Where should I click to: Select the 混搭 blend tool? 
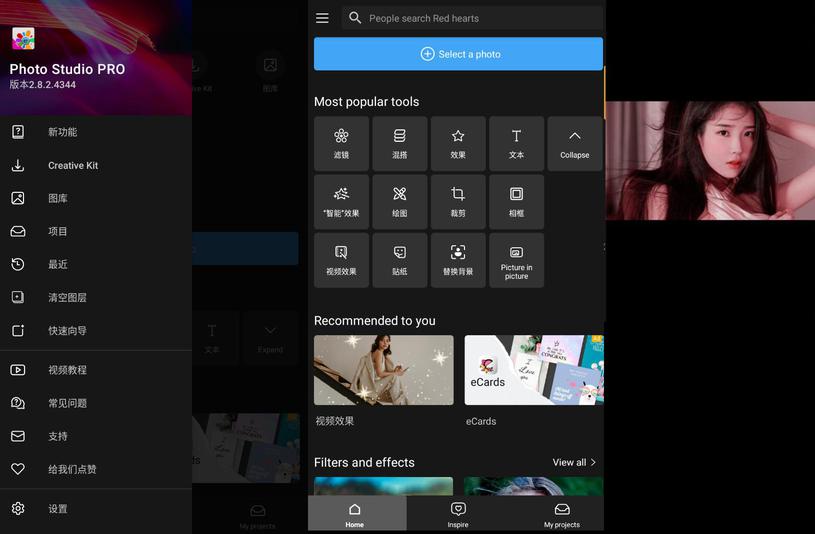[399, 143]
